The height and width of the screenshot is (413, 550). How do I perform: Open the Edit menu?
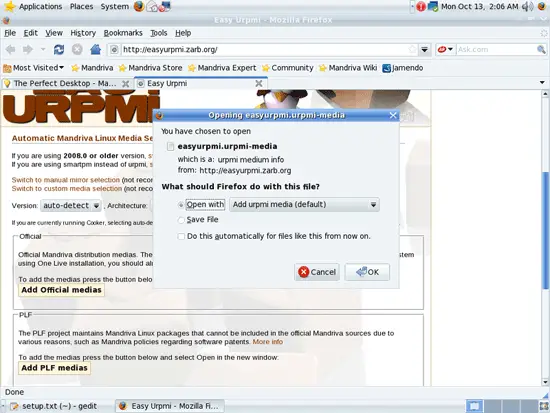[x=31, y=33]
